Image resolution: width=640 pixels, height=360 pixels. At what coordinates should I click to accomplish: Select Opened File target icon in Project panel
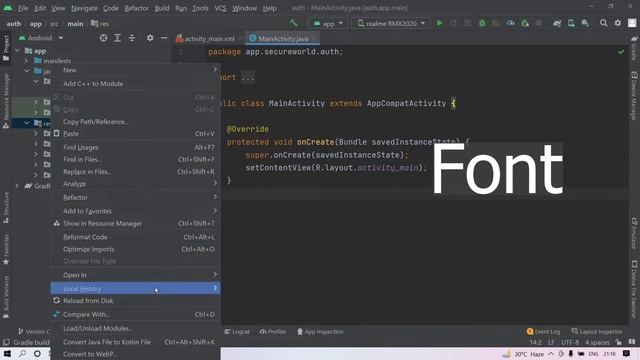(103, 38)
